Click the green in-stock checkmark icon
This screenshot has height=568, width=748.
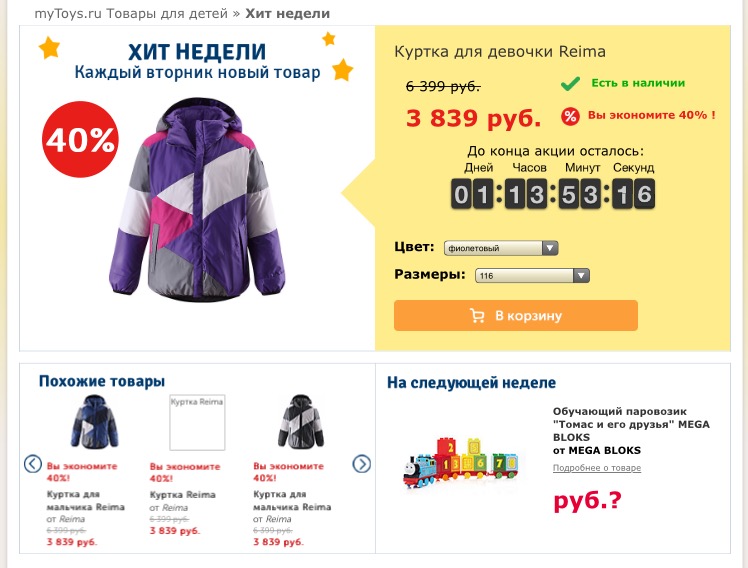coord(570,83)
